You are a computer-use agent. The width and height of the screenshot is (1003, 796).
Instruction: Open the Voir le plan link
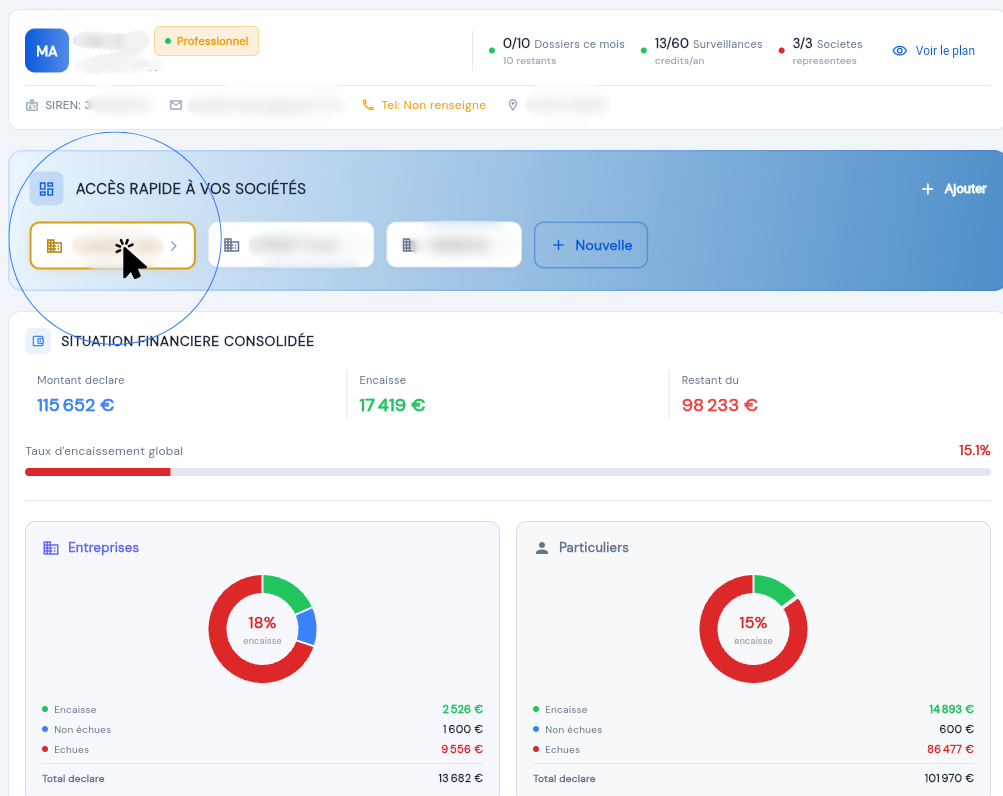pos(944,51)
